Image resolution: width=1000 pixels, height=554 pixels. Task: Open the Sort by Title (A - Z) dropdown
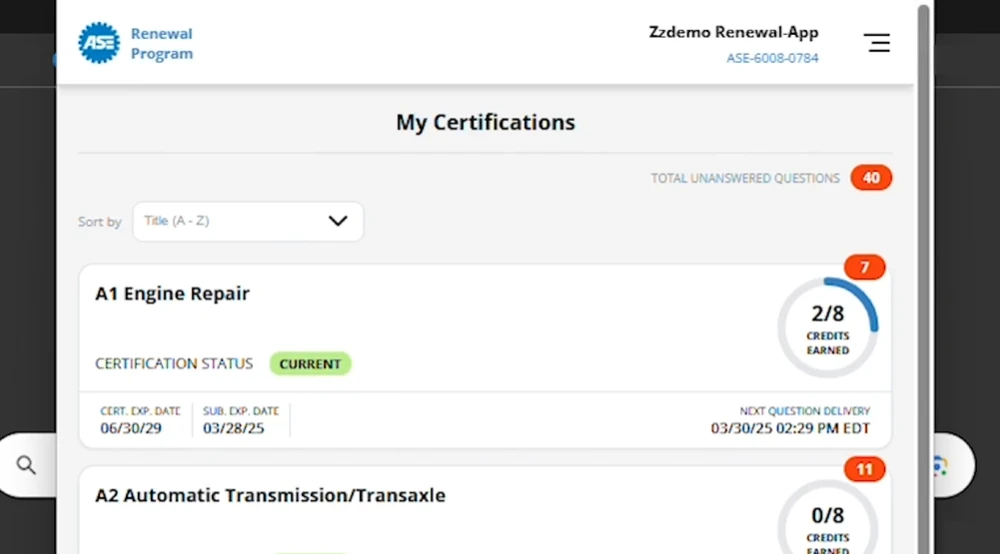coord(248,221)
